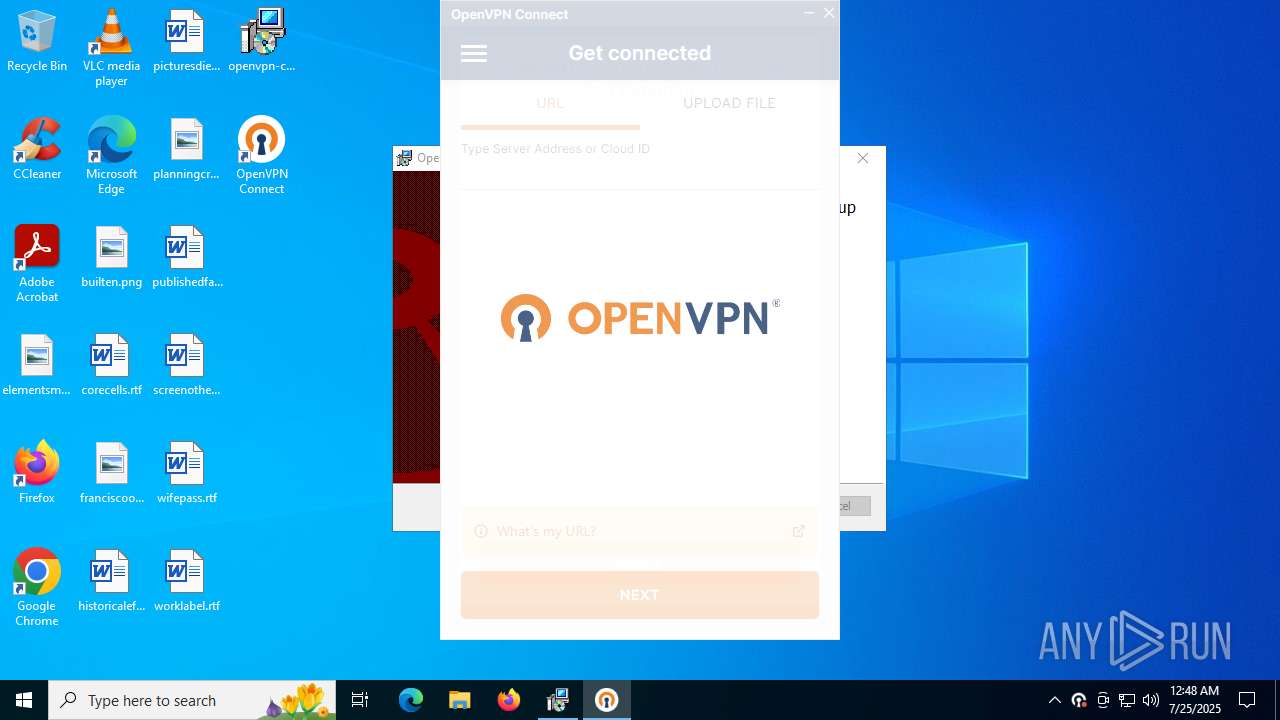This screenshot has width=1280, height=720.
Task: Select the publishedfa document icon
Action: [186, 257]
